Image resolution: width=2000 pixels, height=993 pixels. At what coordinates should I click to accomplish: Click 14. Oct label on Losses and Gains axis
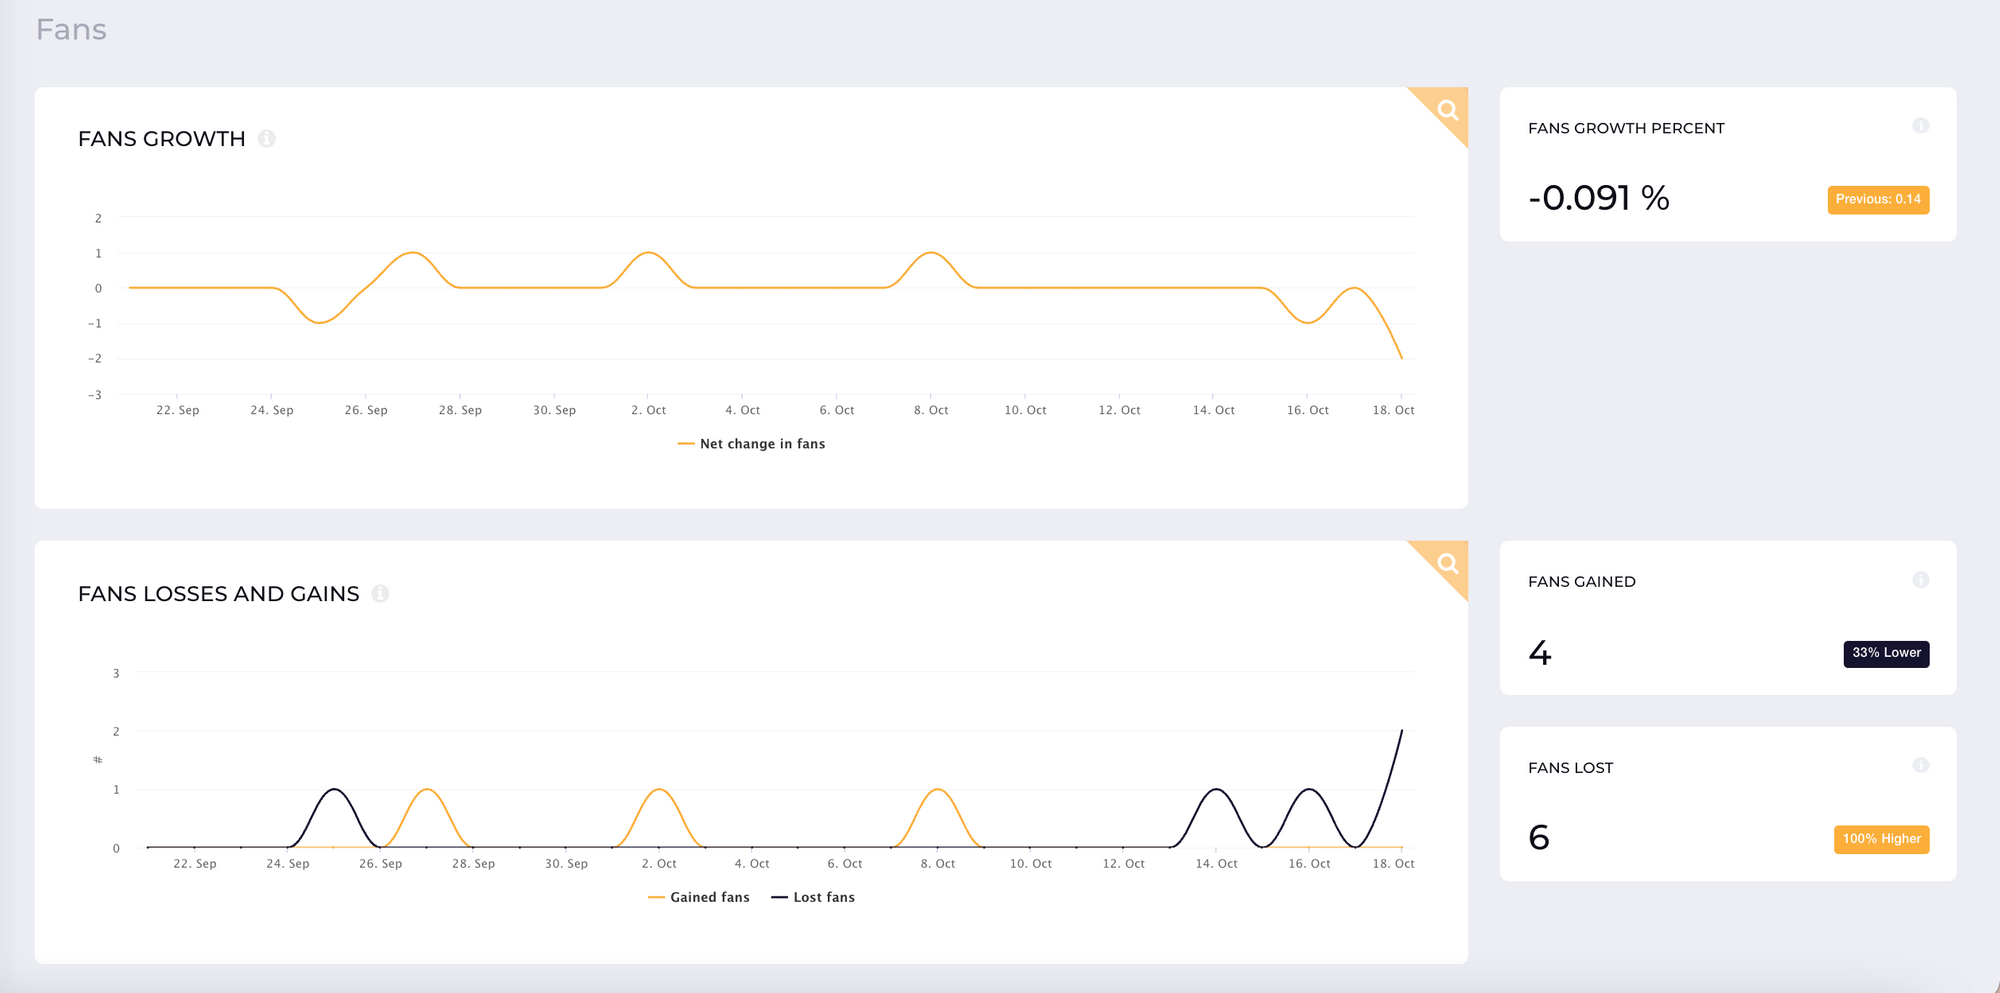(1216, 864)
